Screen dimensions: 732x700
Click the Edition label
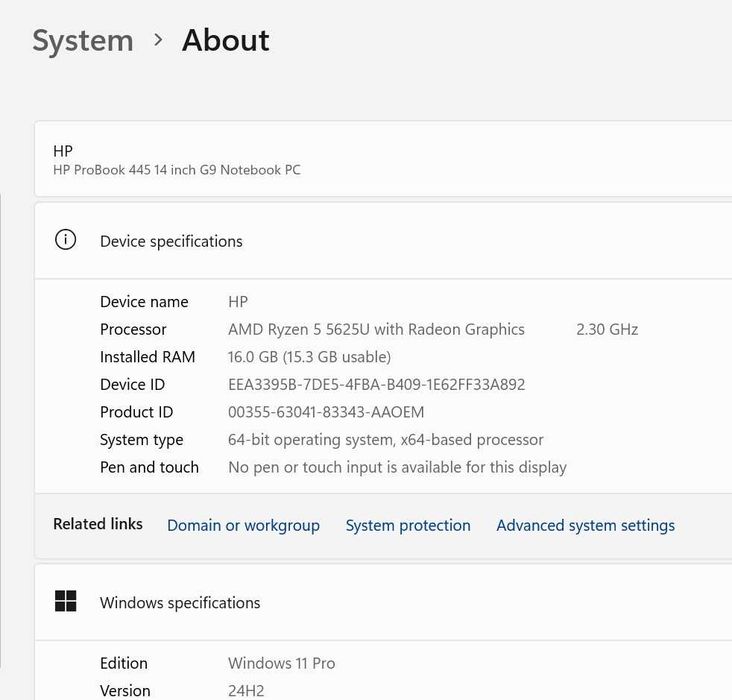(x=124, y=663)
